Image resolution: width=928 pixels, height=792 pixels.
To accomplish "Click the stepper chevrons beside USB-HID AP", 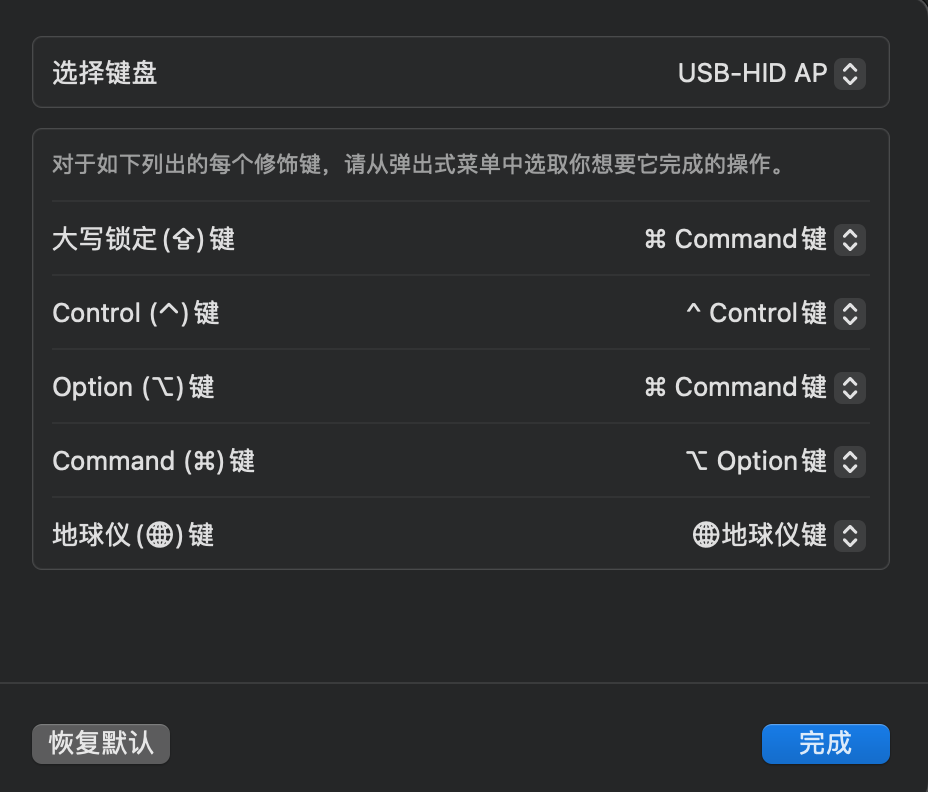I will [849, 72].
